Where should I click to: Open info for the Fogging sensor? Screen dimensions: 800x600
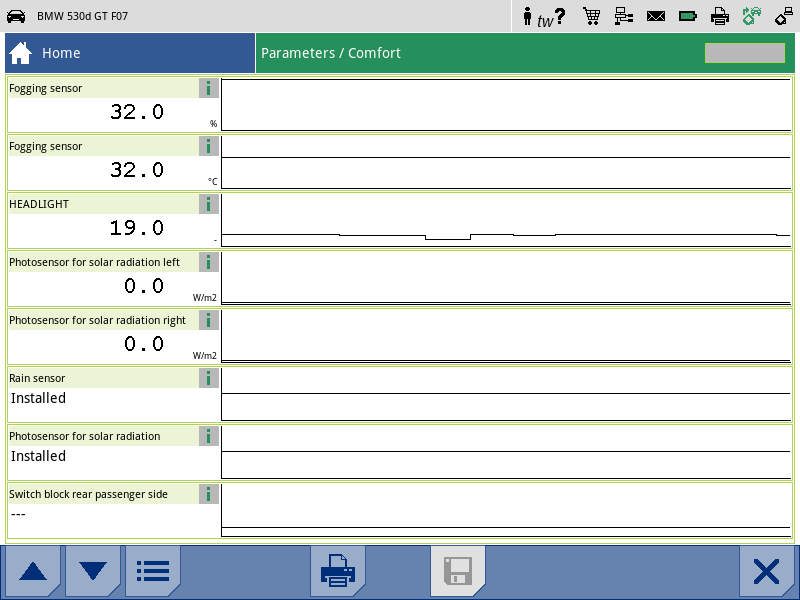208,88
